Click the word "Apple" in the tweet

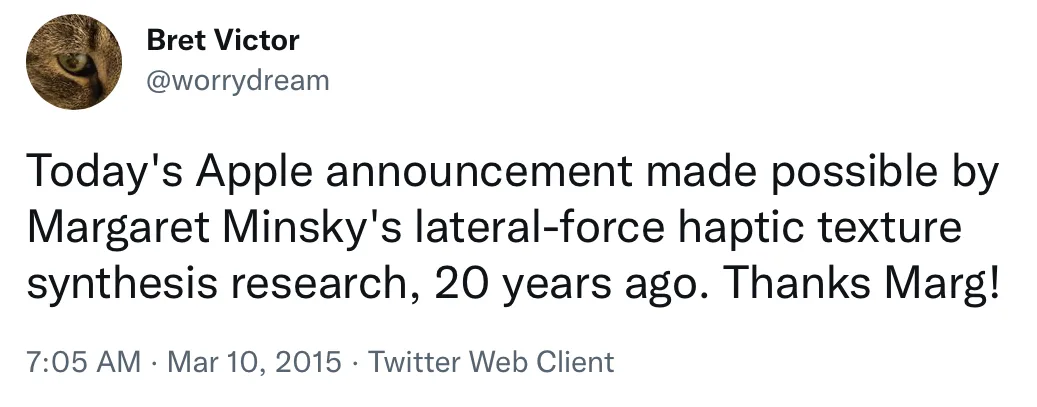[255, 176]
